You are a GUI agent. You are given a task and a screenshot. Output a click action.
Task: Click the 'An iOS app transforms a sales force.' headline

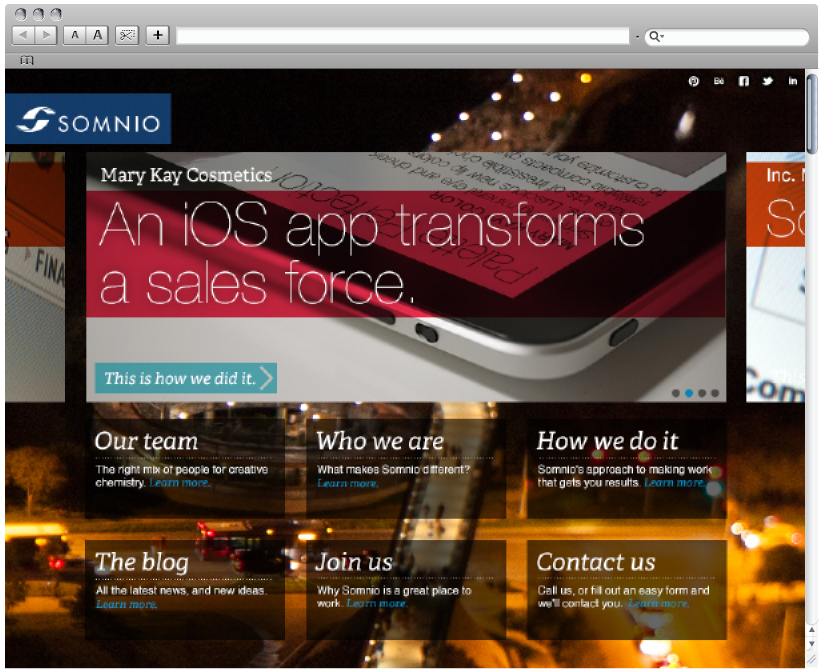pyautogui.click(x=372, y=253)
